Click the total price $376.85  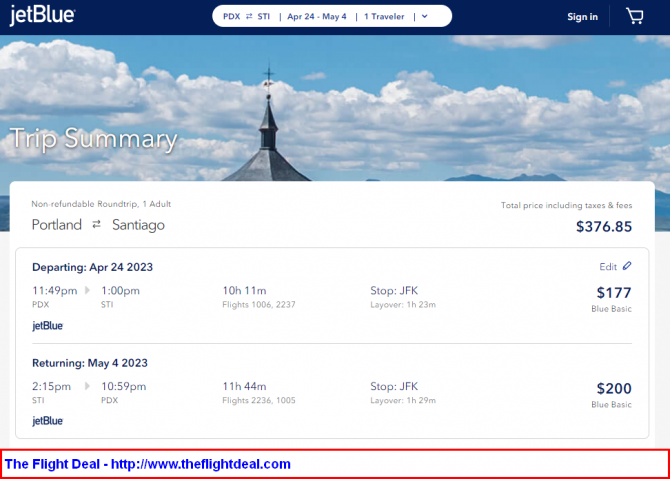604,226
